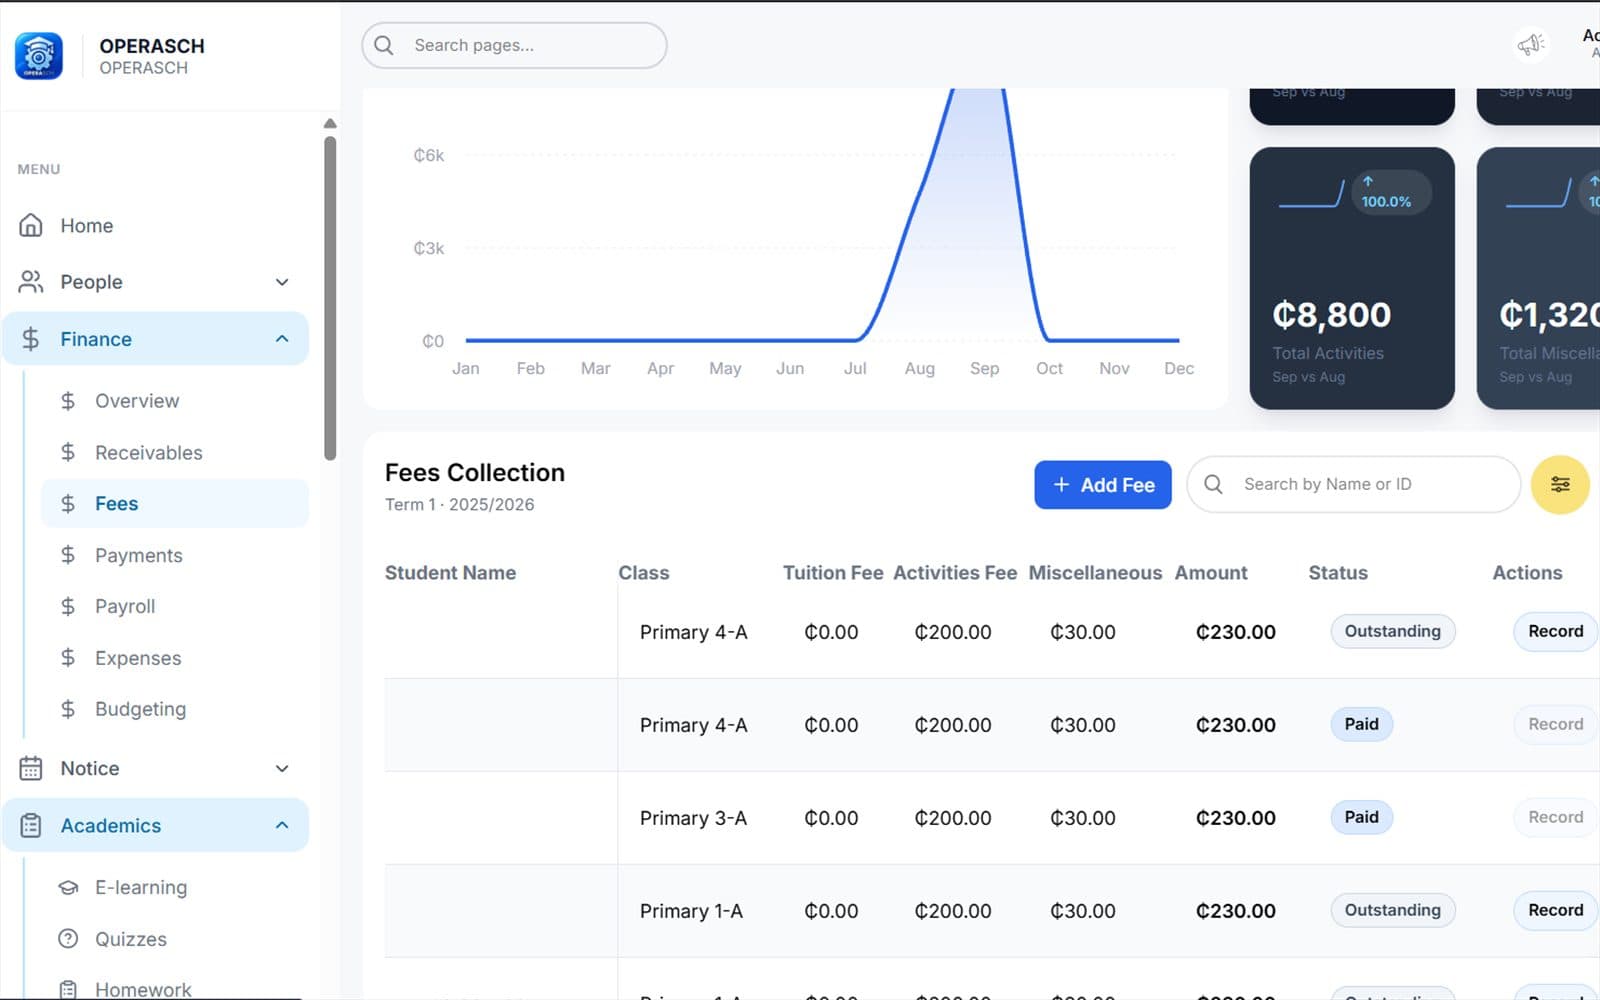The image size is (1600, 1000).
Task: Click the Paid badge in Primary 3-A row
Action: click(1361, 817)
